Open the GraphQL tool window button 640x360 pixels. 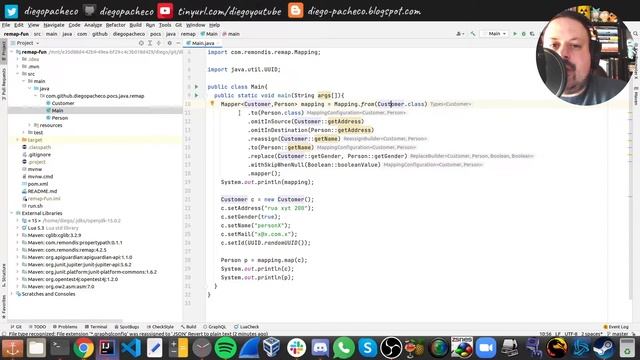pyautogui.click(x=214, y=327)
